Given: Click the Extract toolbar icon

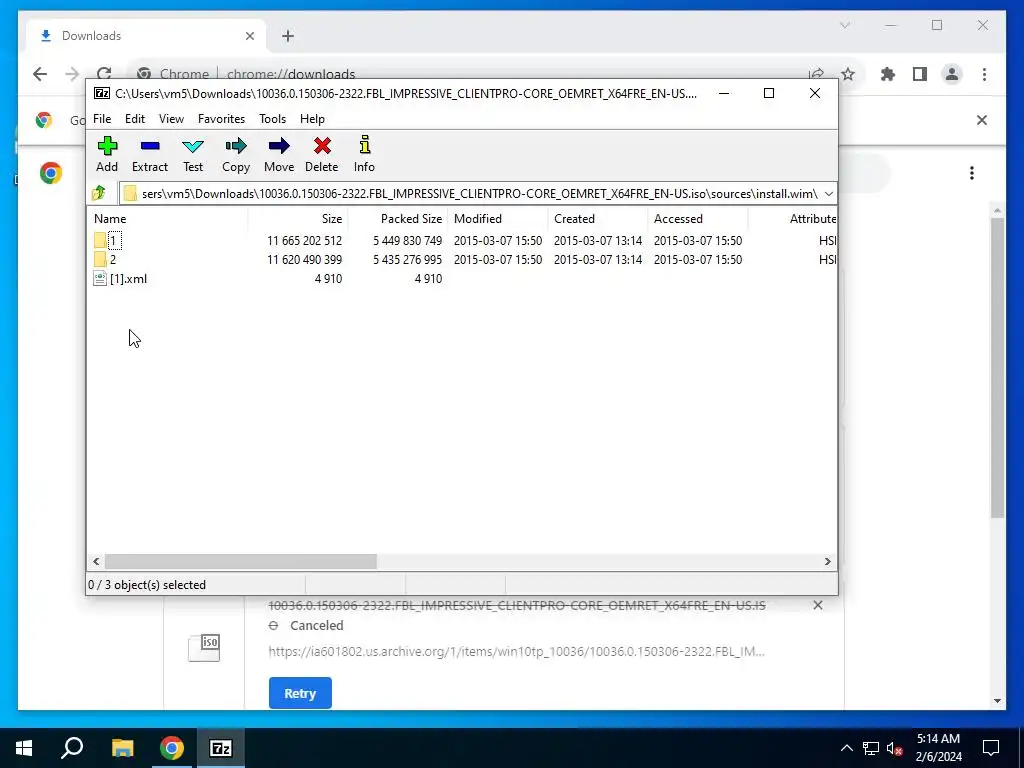Looking at the screenshot, I should [x=150, y=154].
